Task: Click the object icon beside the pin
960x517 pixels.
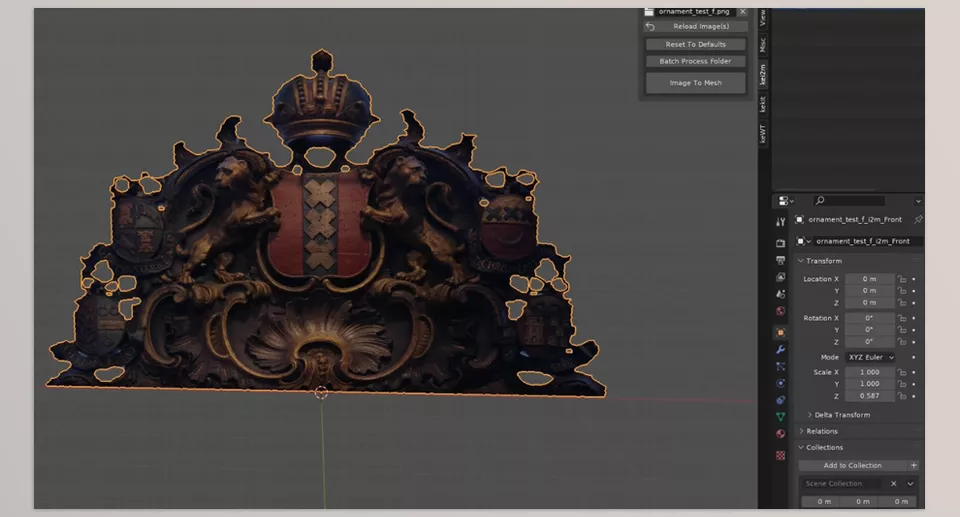Action: click(x=800, y=219)
